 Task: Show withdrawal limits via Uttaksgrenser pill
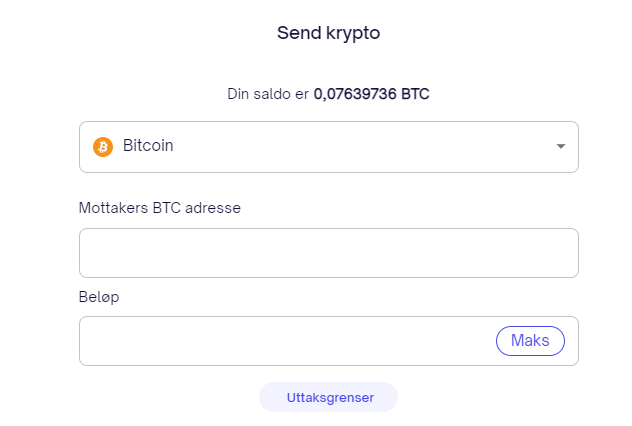[329, 397]
